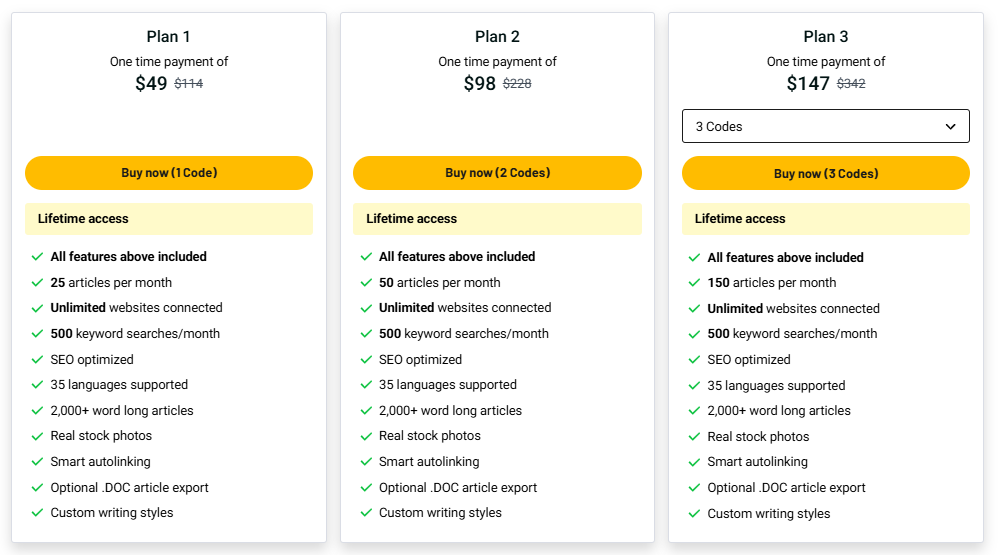Click Plan 3 Optional .DOC export checkmark
The height and width of the screenshot is (555, 998).
coord(694,488)
